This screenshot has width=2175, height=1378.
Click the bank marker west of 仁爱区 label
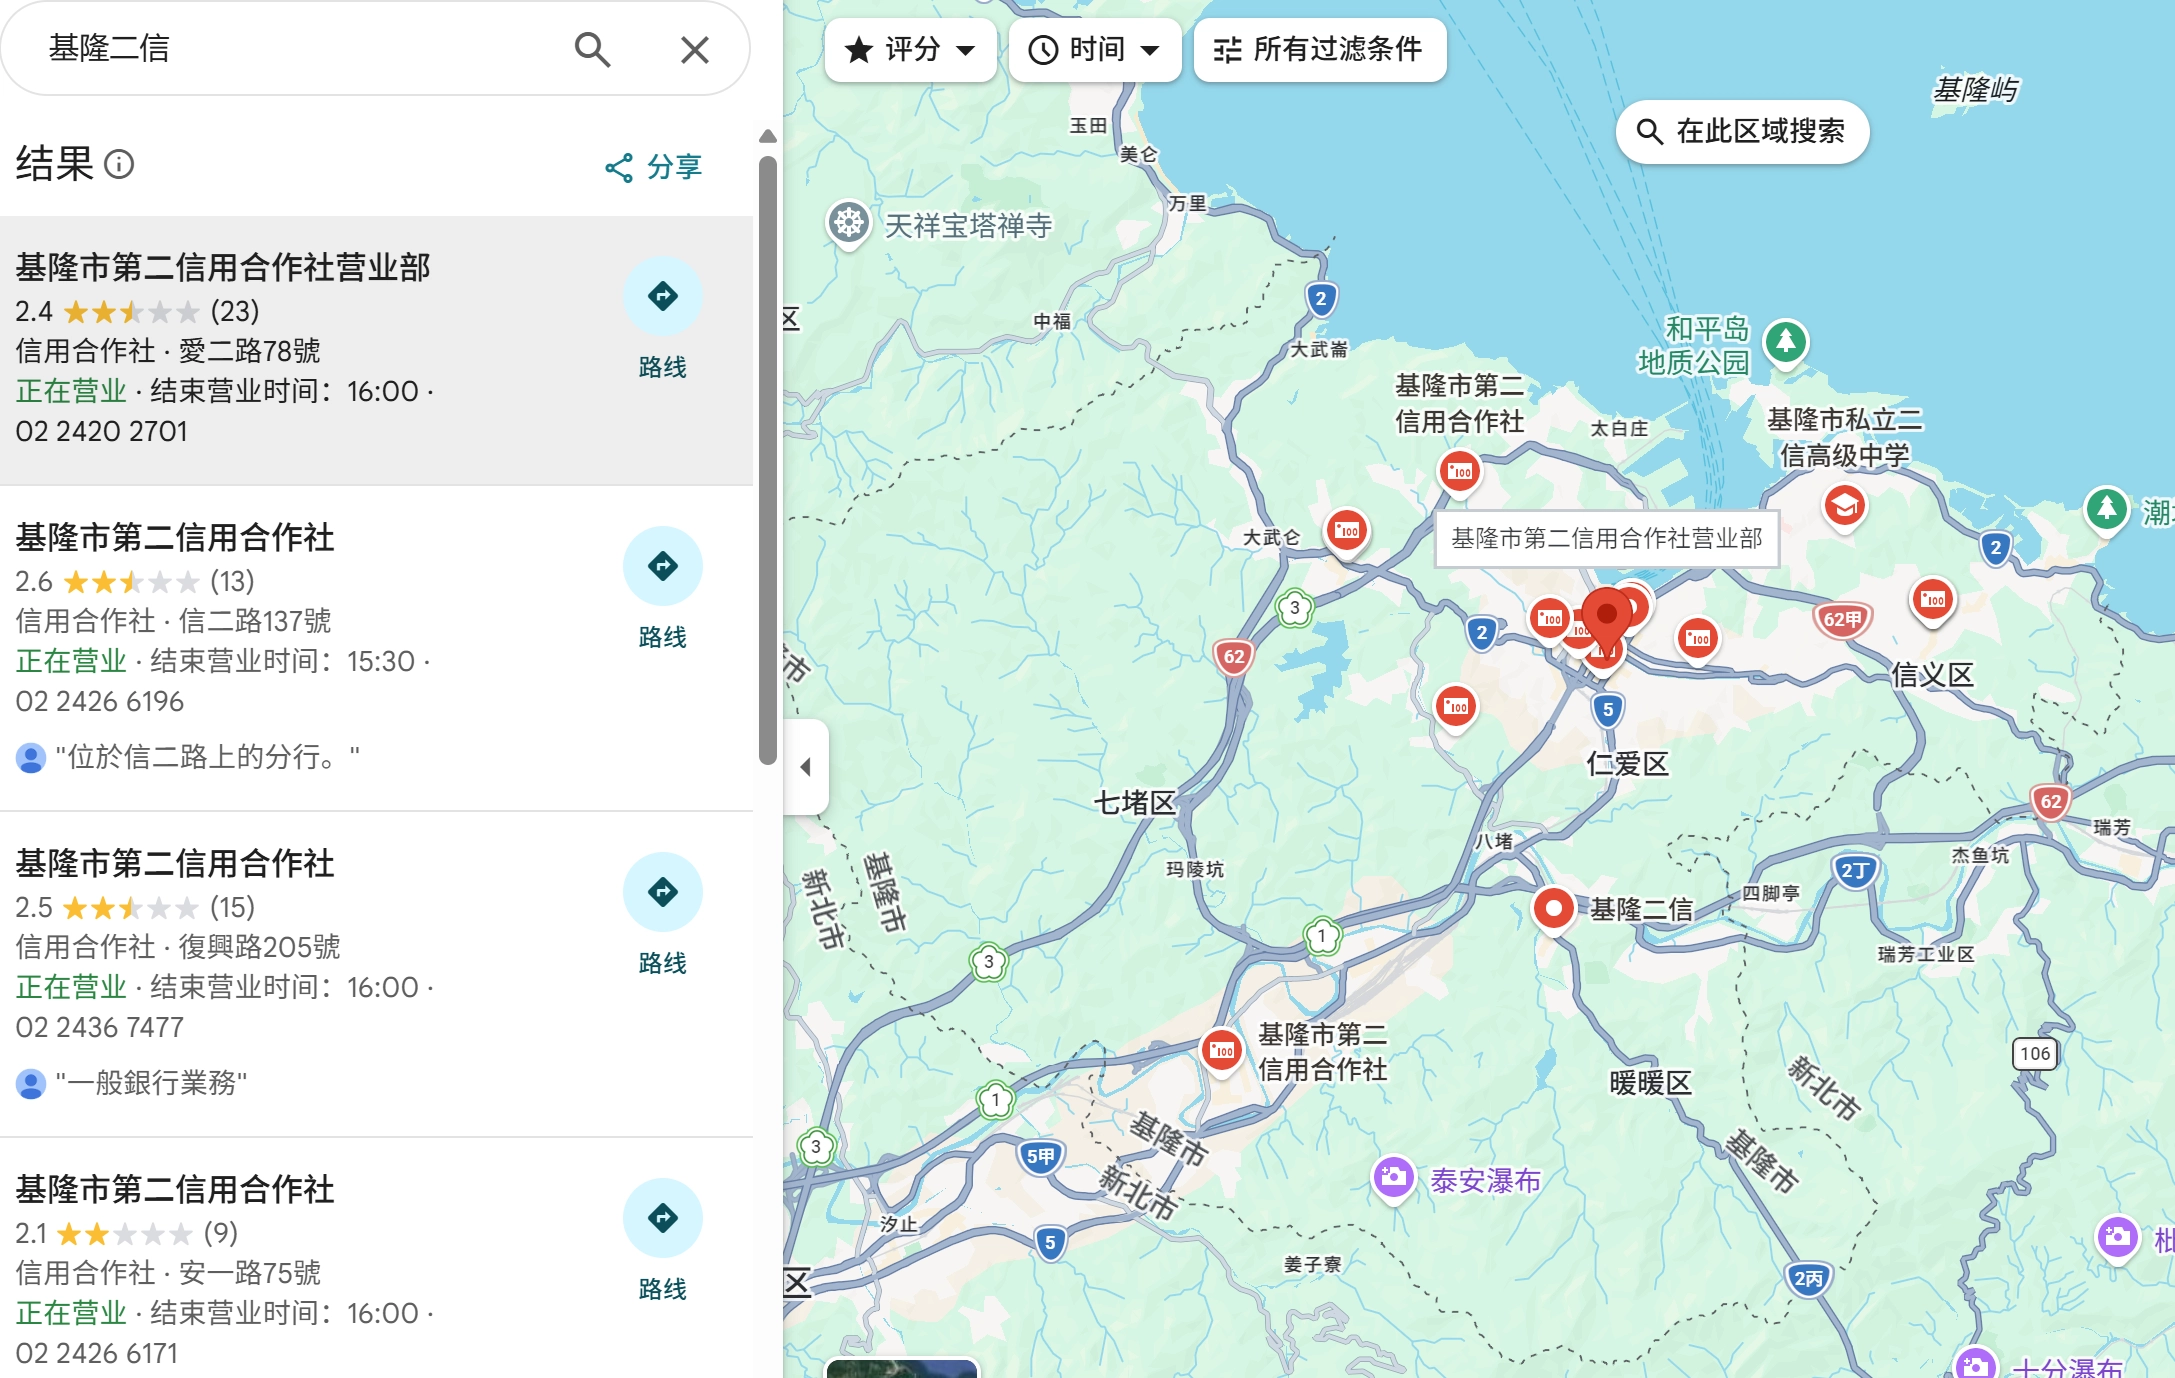tap(1456, 706)
